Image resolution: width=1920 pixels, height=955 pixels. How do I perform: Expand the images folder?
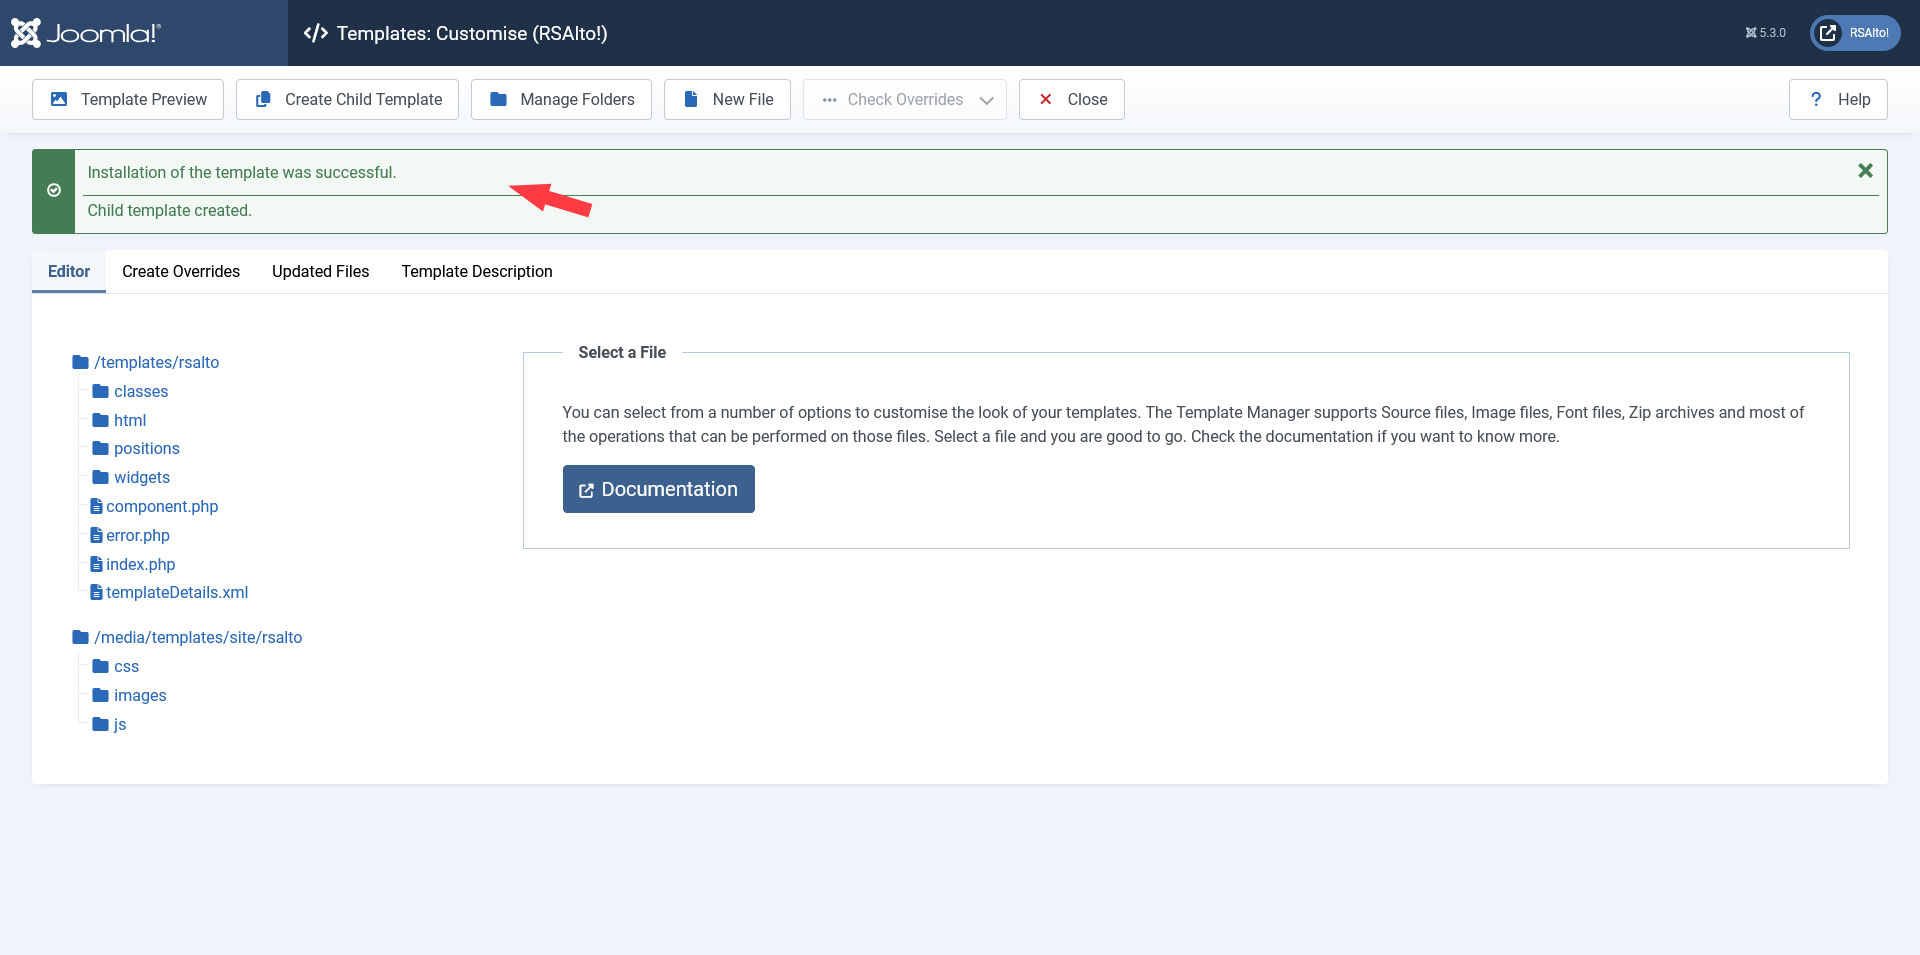tap(129, 695)
